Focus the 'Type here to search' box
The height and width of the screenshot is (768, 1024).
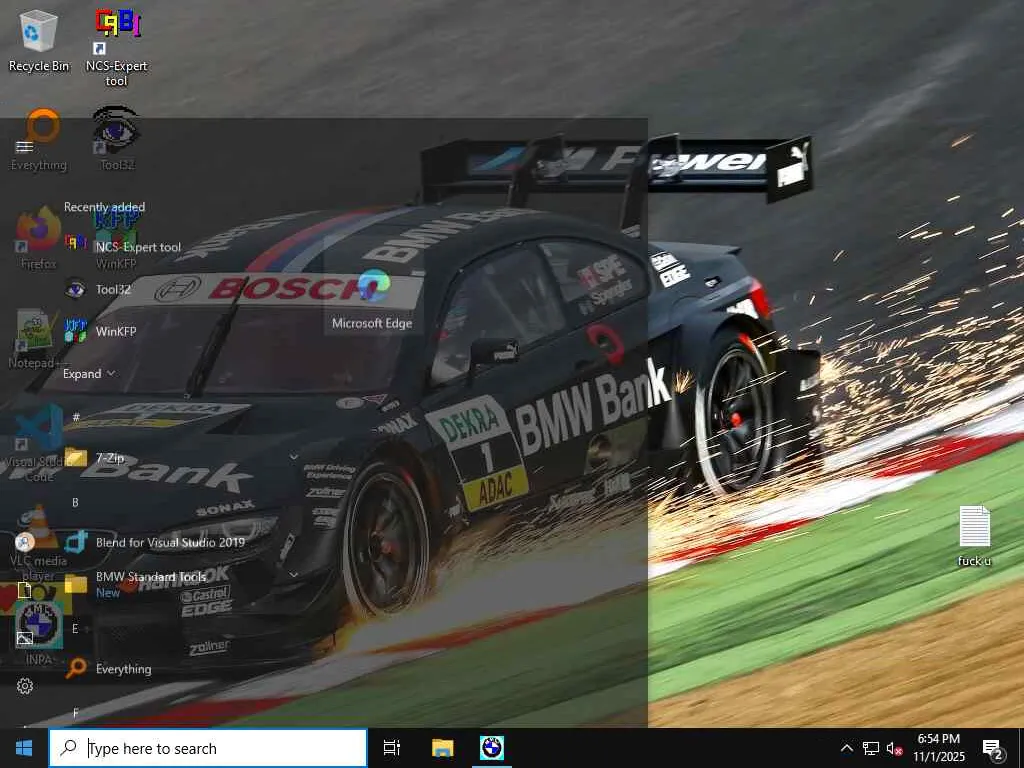click(208, 748)
